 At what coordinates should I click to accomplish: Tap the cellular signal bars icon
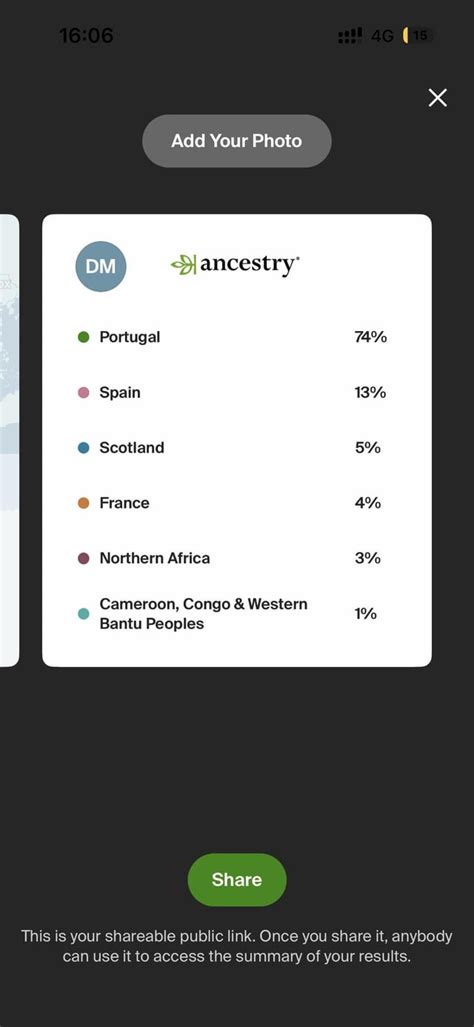350,35
